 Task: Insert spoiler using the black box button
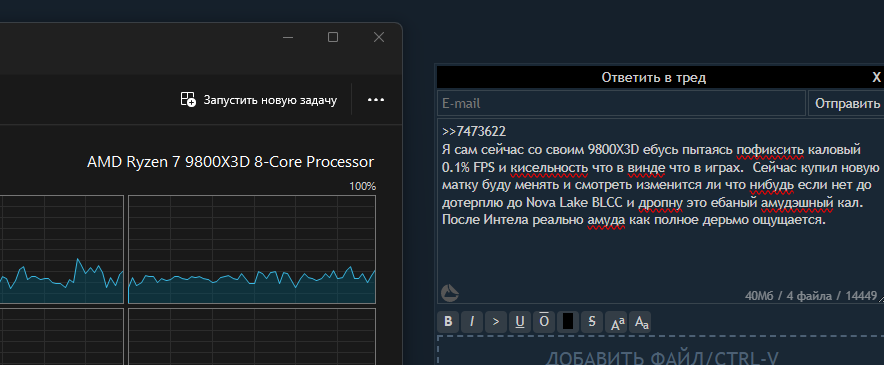(x=568, y=322)
